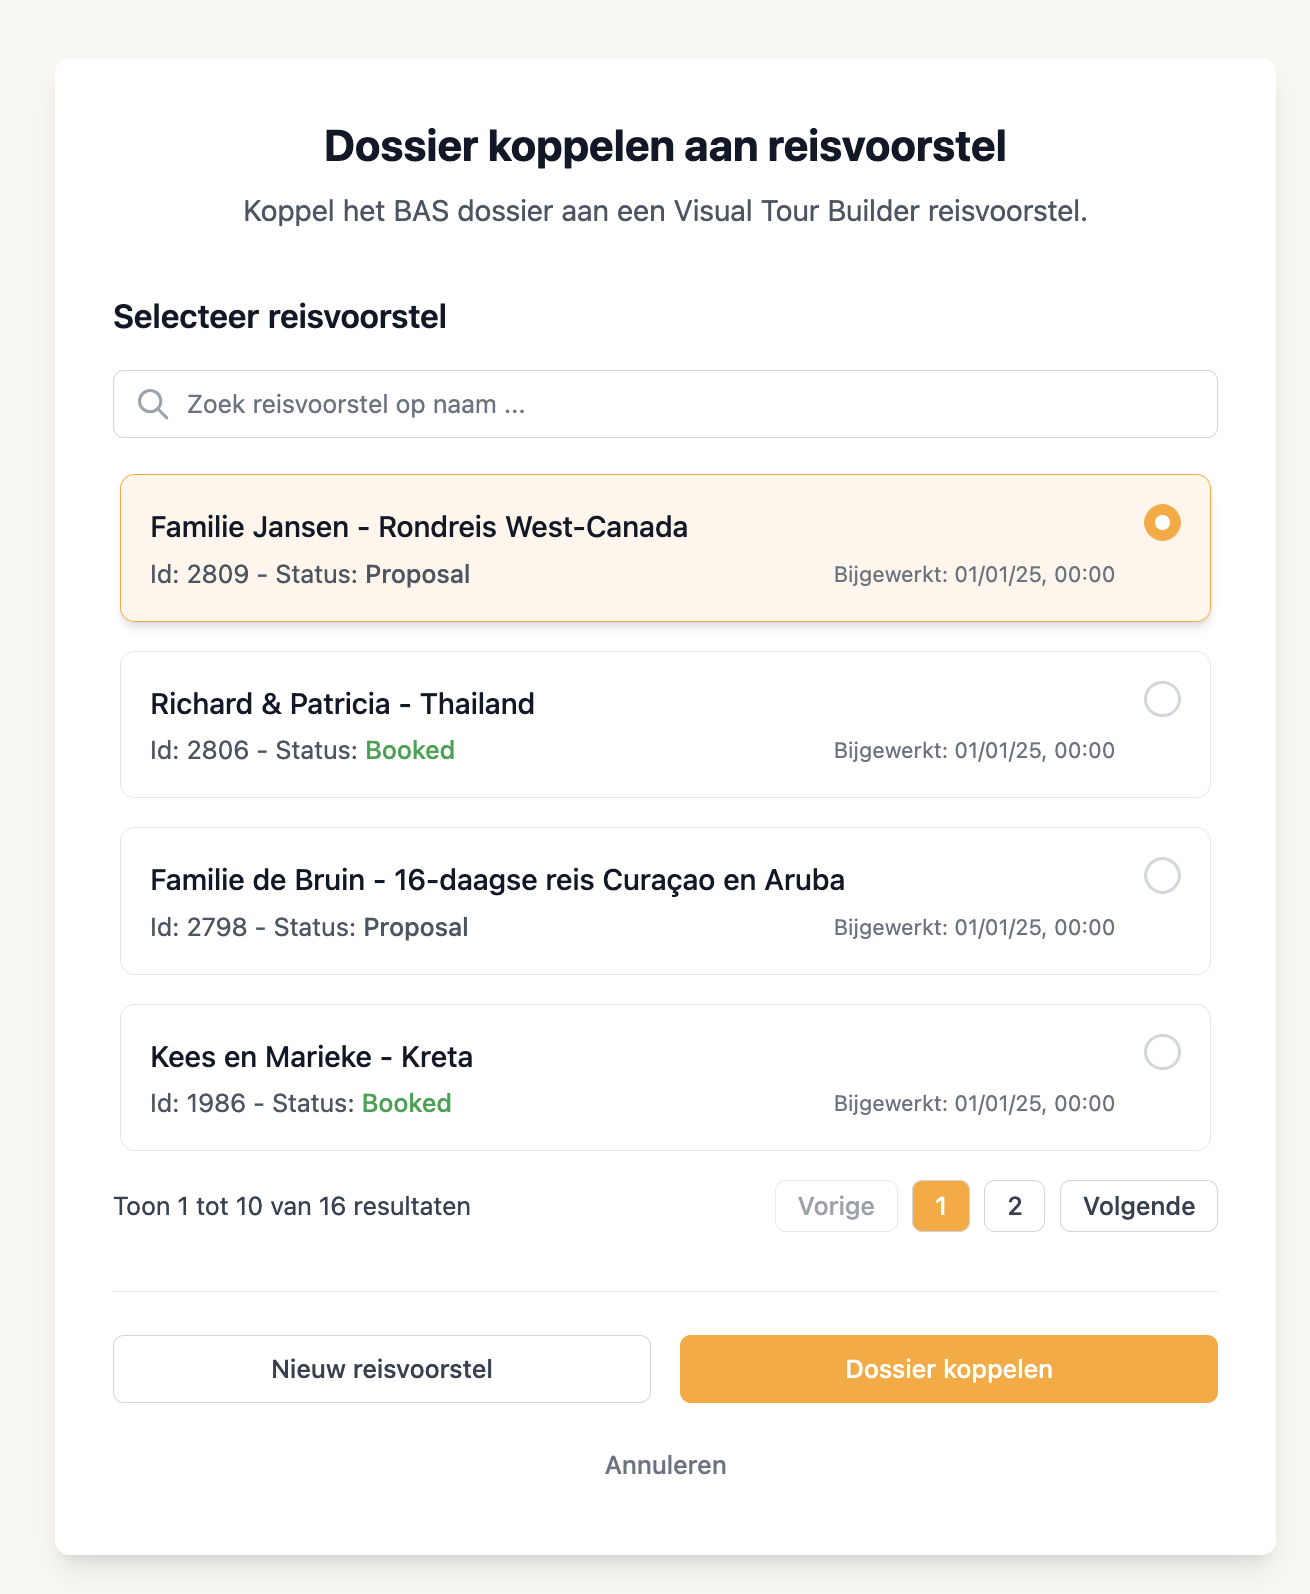Click the Vorige pagination button
The image size is (1310, 1594).
coord(836,1206)
